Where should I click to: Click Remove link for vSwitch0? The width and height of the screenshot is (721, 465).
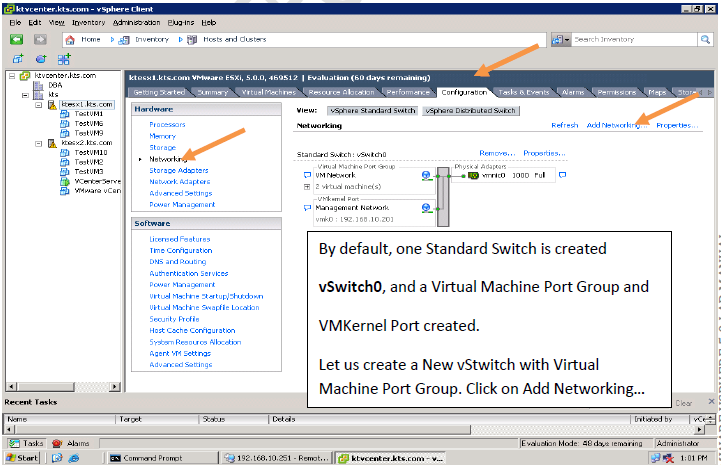pyautogui.click(x=497, y=153)
